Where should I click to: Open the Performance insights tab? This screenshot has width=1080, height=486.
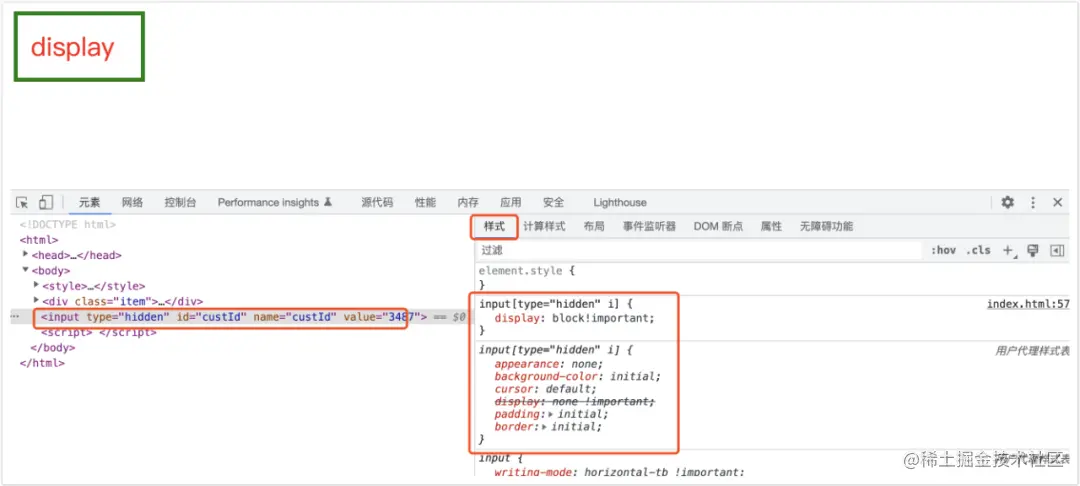point(275,202)
